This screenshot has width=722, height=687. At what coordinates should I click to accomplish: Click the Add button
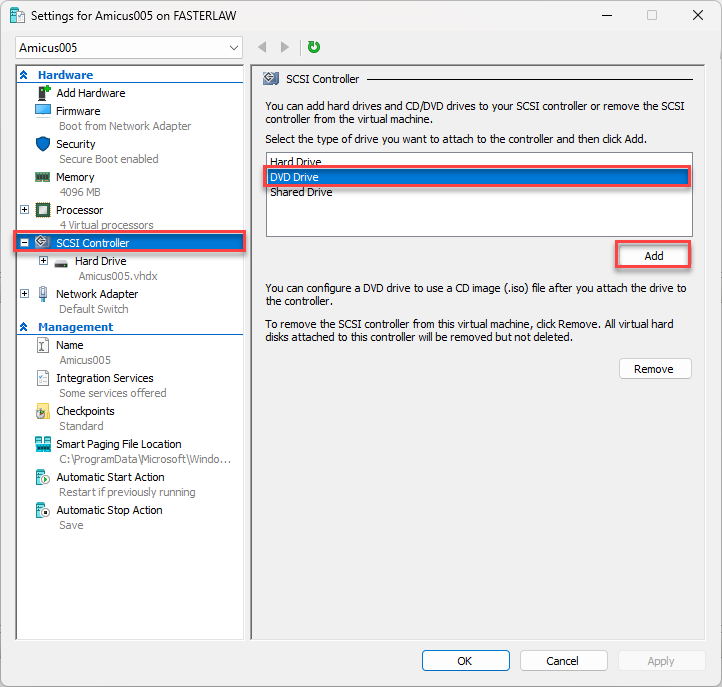653,256
